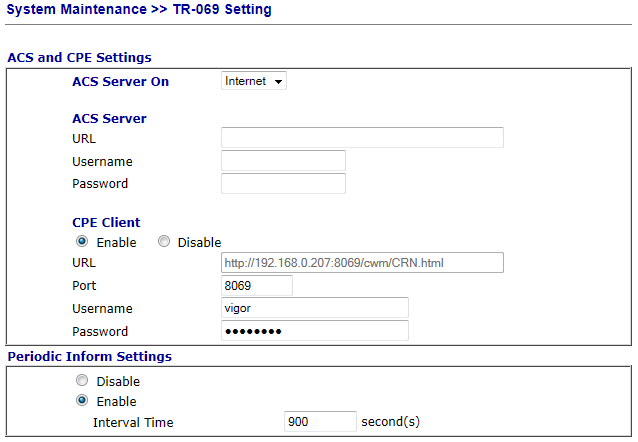Select Disable under CPE Client
The height and width of the screenshot is (442, 638).
pos(164,242)
